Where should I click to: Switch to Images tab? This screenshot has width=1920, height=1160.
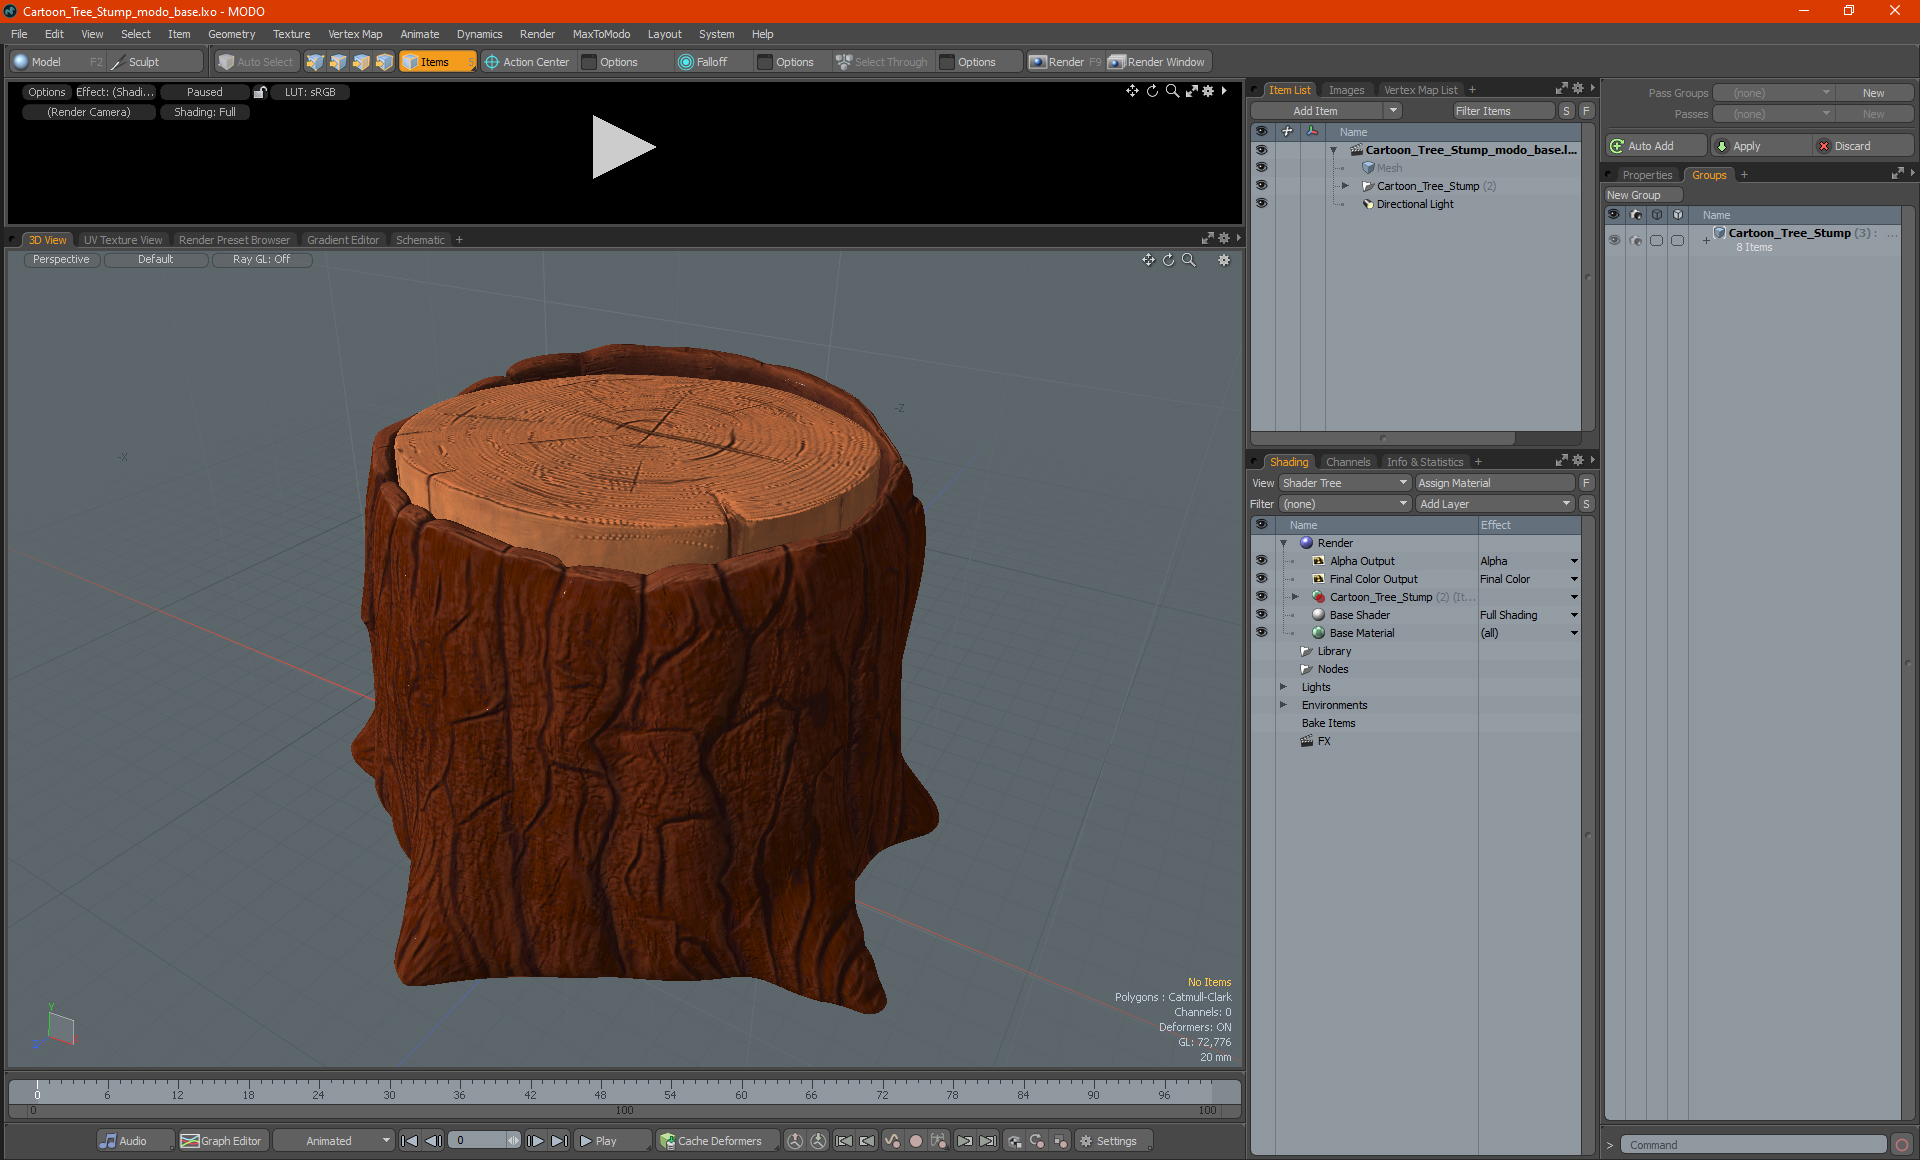coord(1346,90)
